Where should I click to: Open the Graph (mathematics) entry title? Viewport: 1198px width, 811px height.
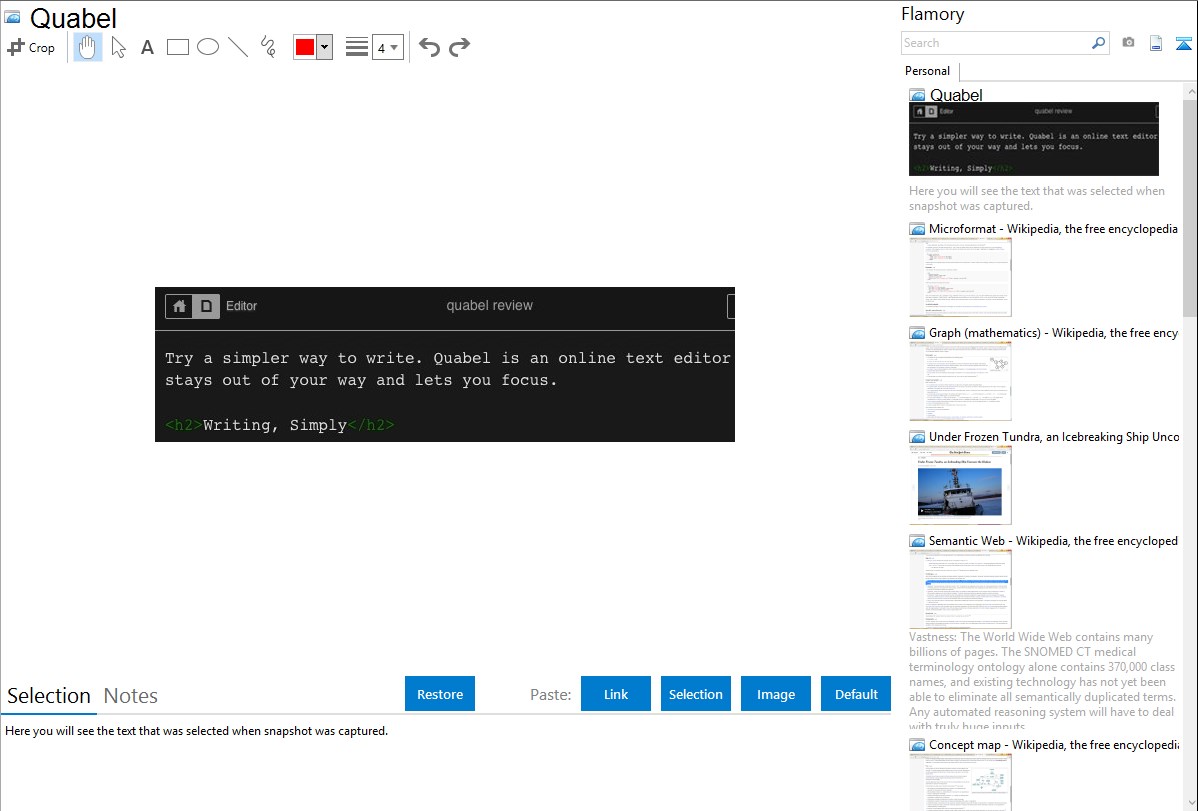(x=1053, y=333)
